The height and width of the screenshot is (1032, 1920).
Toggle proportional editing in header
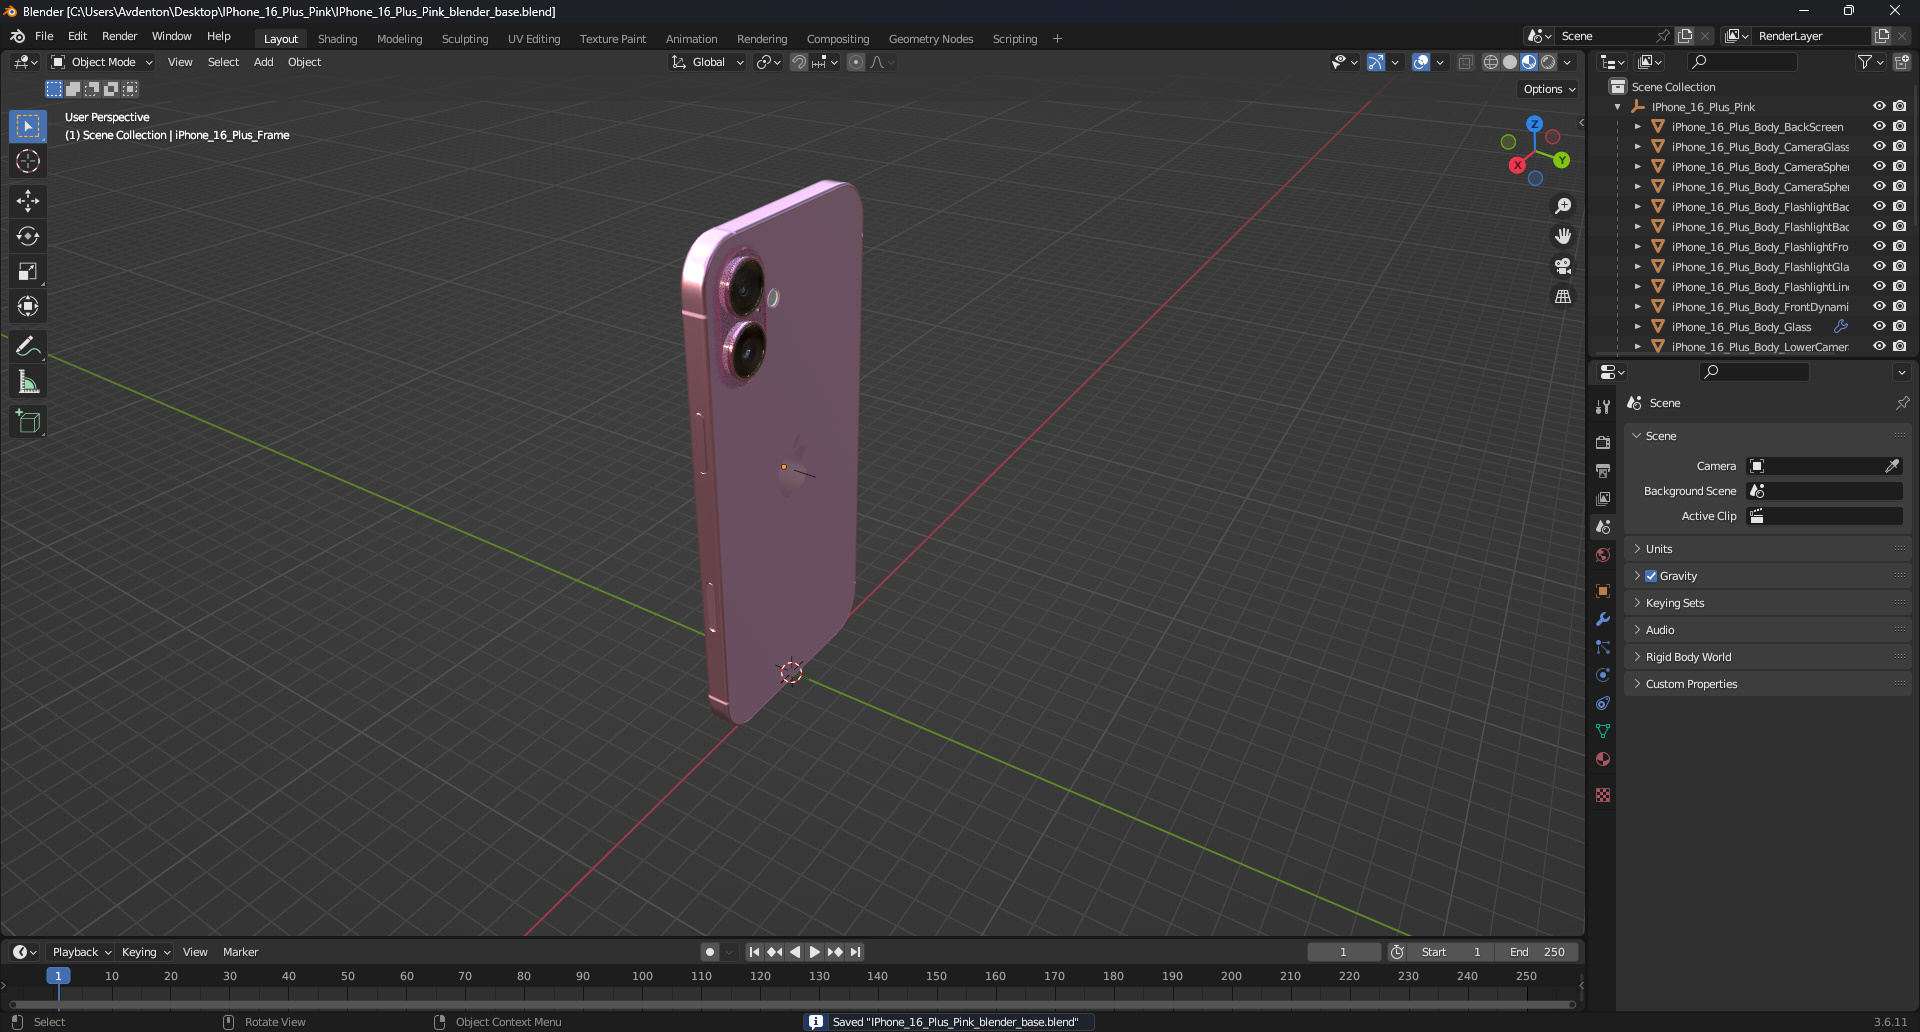coord(856,62)
